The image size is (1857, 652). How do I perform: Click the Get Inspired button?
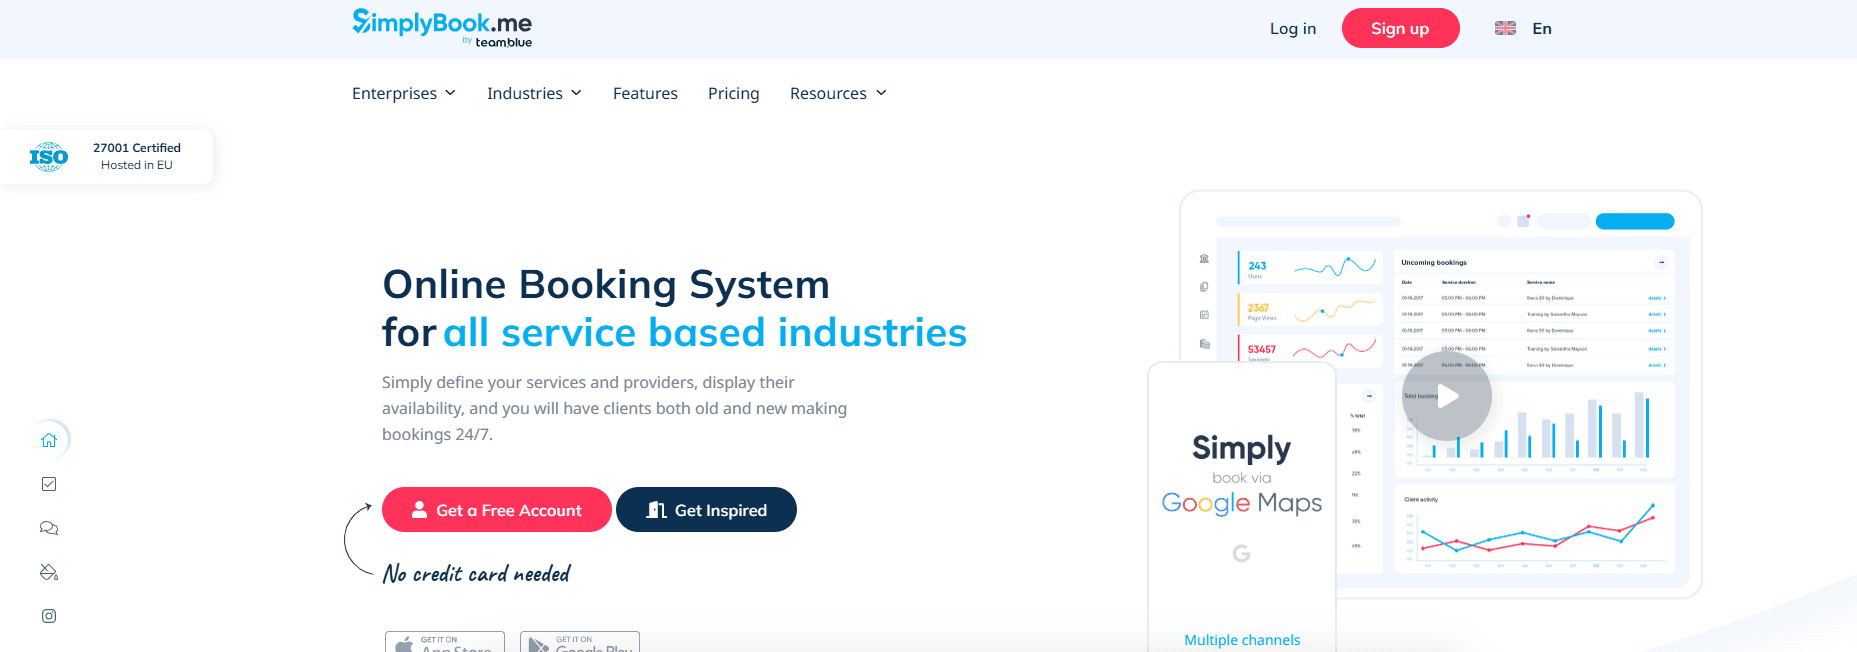[x=706, y=510]
